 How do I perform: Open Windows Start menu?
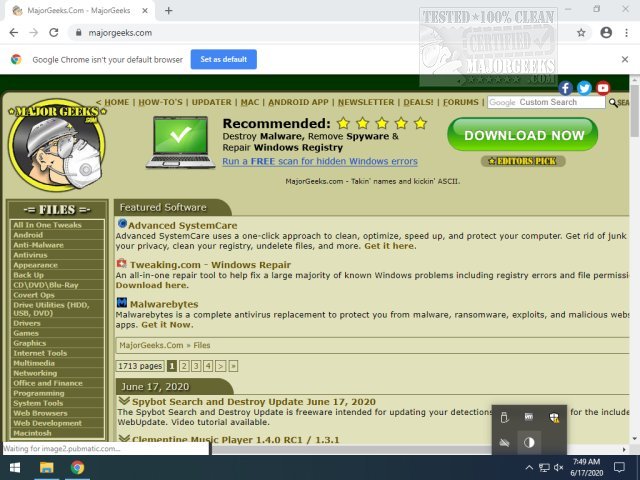[x=15, y=467]
